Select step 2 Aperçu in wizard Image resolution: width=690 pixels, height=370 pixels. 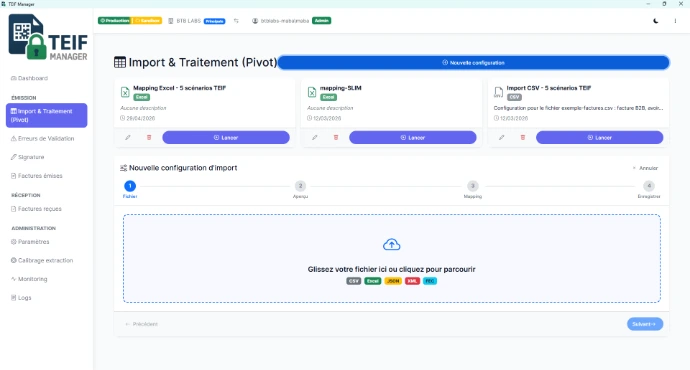coord(300,190)
